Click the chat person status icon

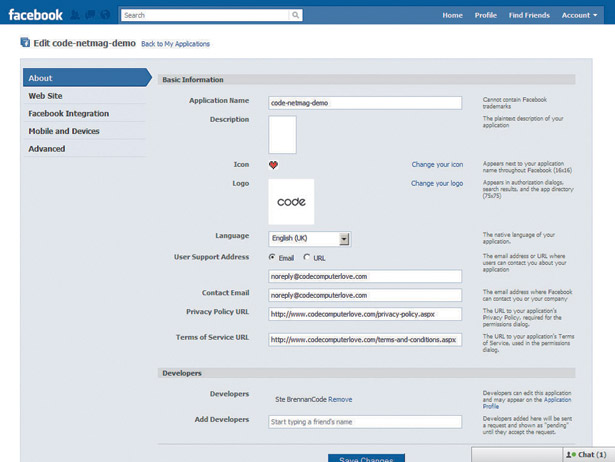[571, 455]
